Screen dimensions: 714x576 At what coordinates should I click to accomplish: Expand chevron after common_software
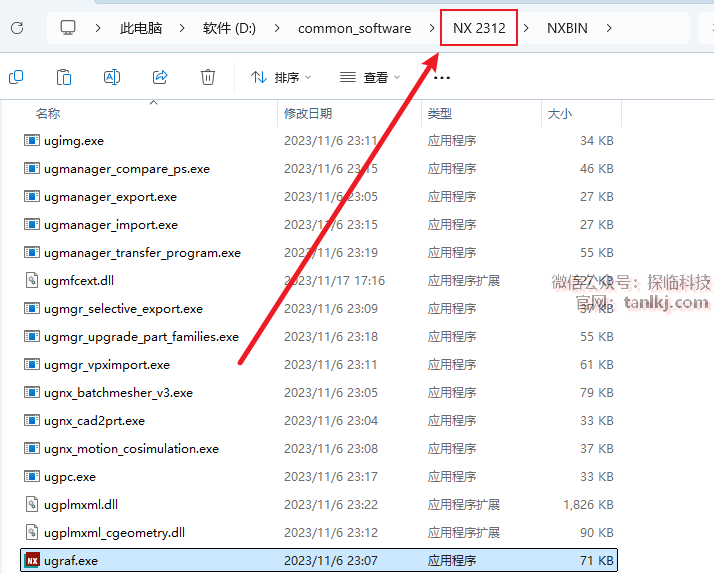[x=432, y=28]
